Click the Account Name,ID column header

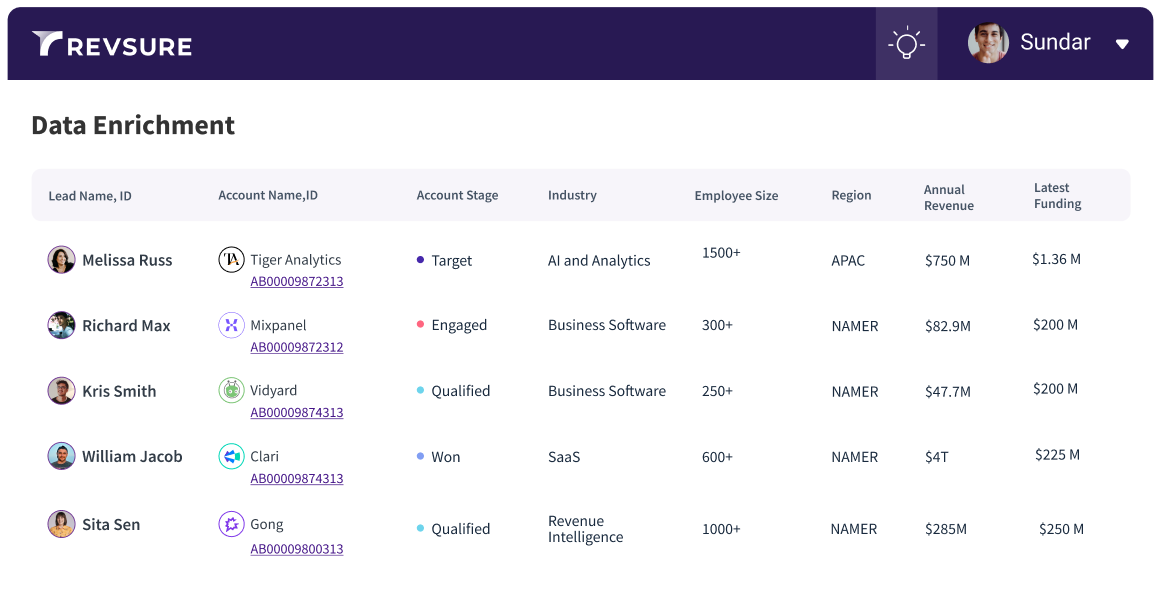point(268,195)
